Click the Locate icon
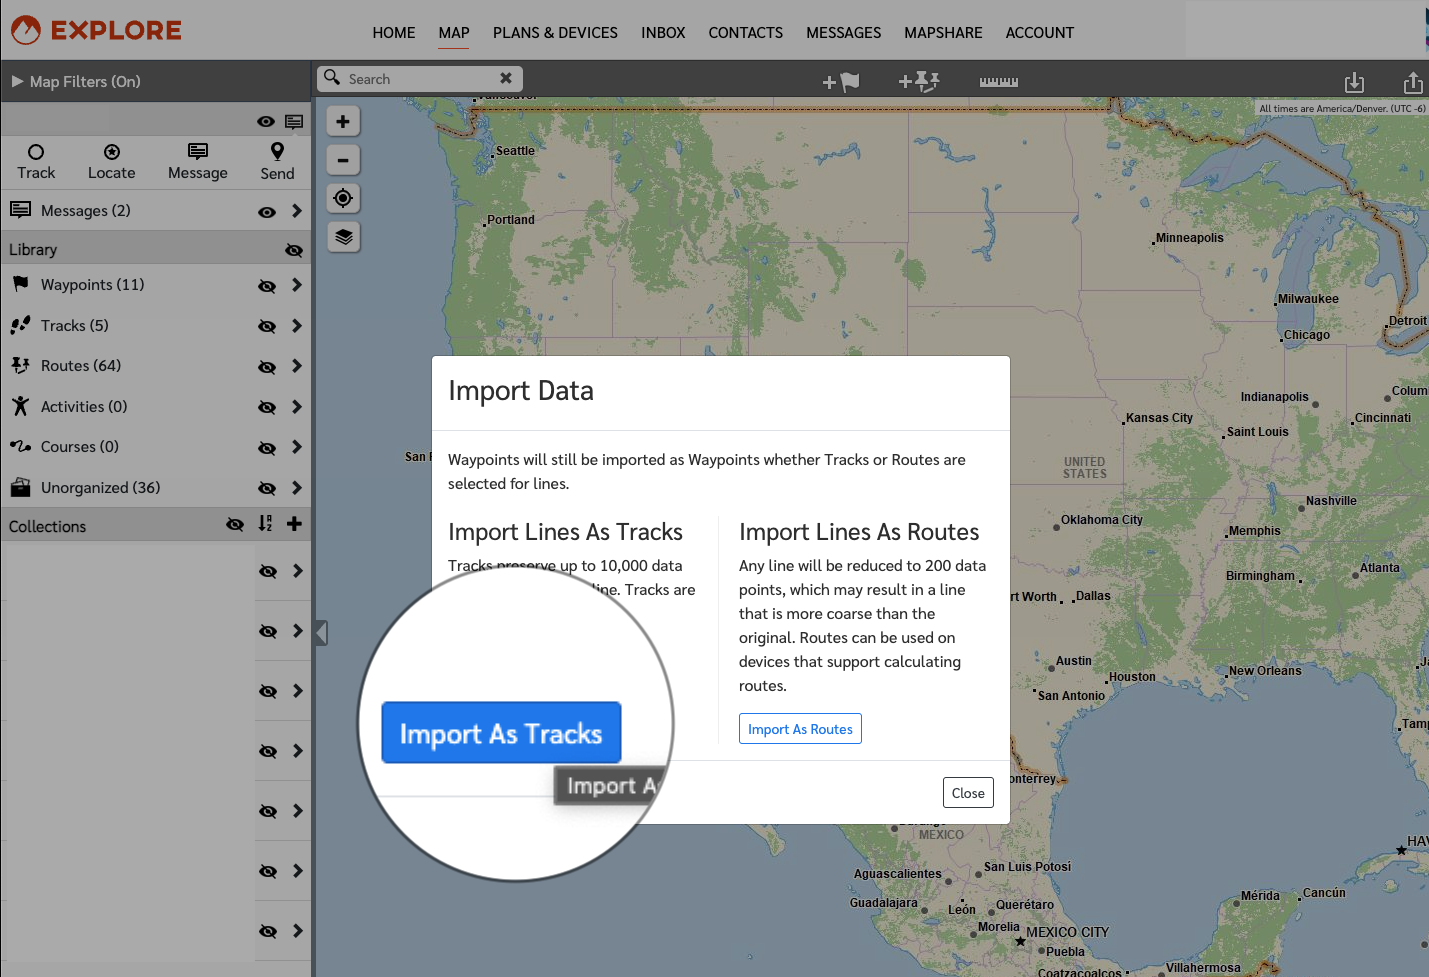1429x977 pixels. 111,161
